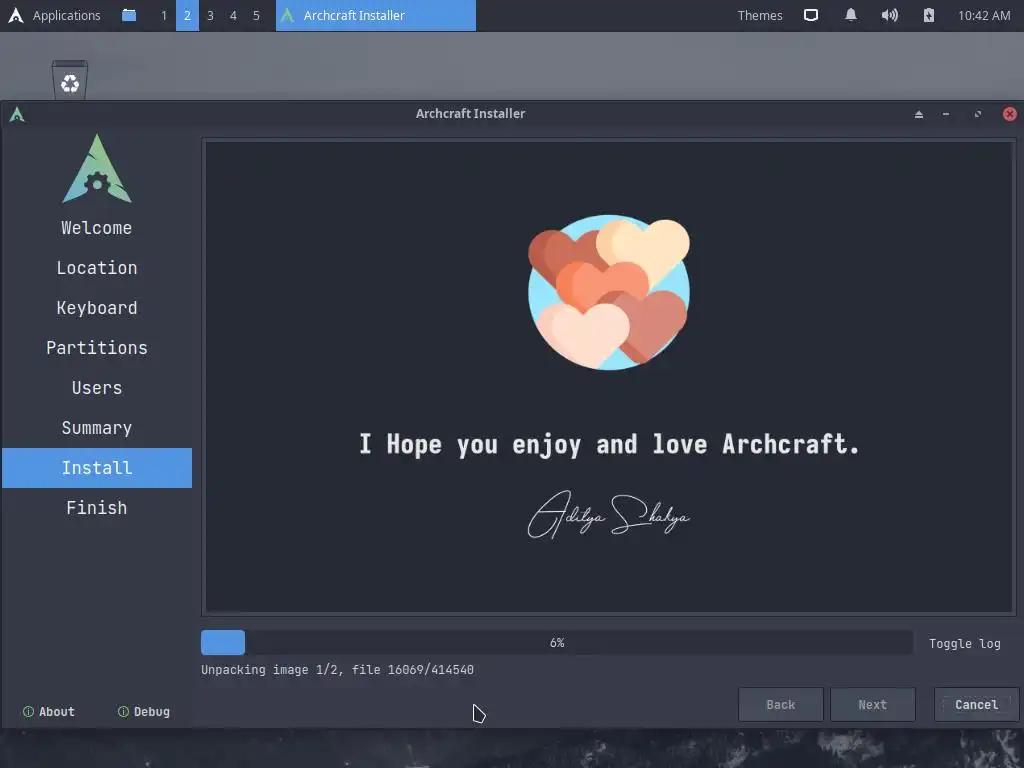Viewport: 1024px width, 768px height.
Task: Select the Users step
Action: point(97,388)
